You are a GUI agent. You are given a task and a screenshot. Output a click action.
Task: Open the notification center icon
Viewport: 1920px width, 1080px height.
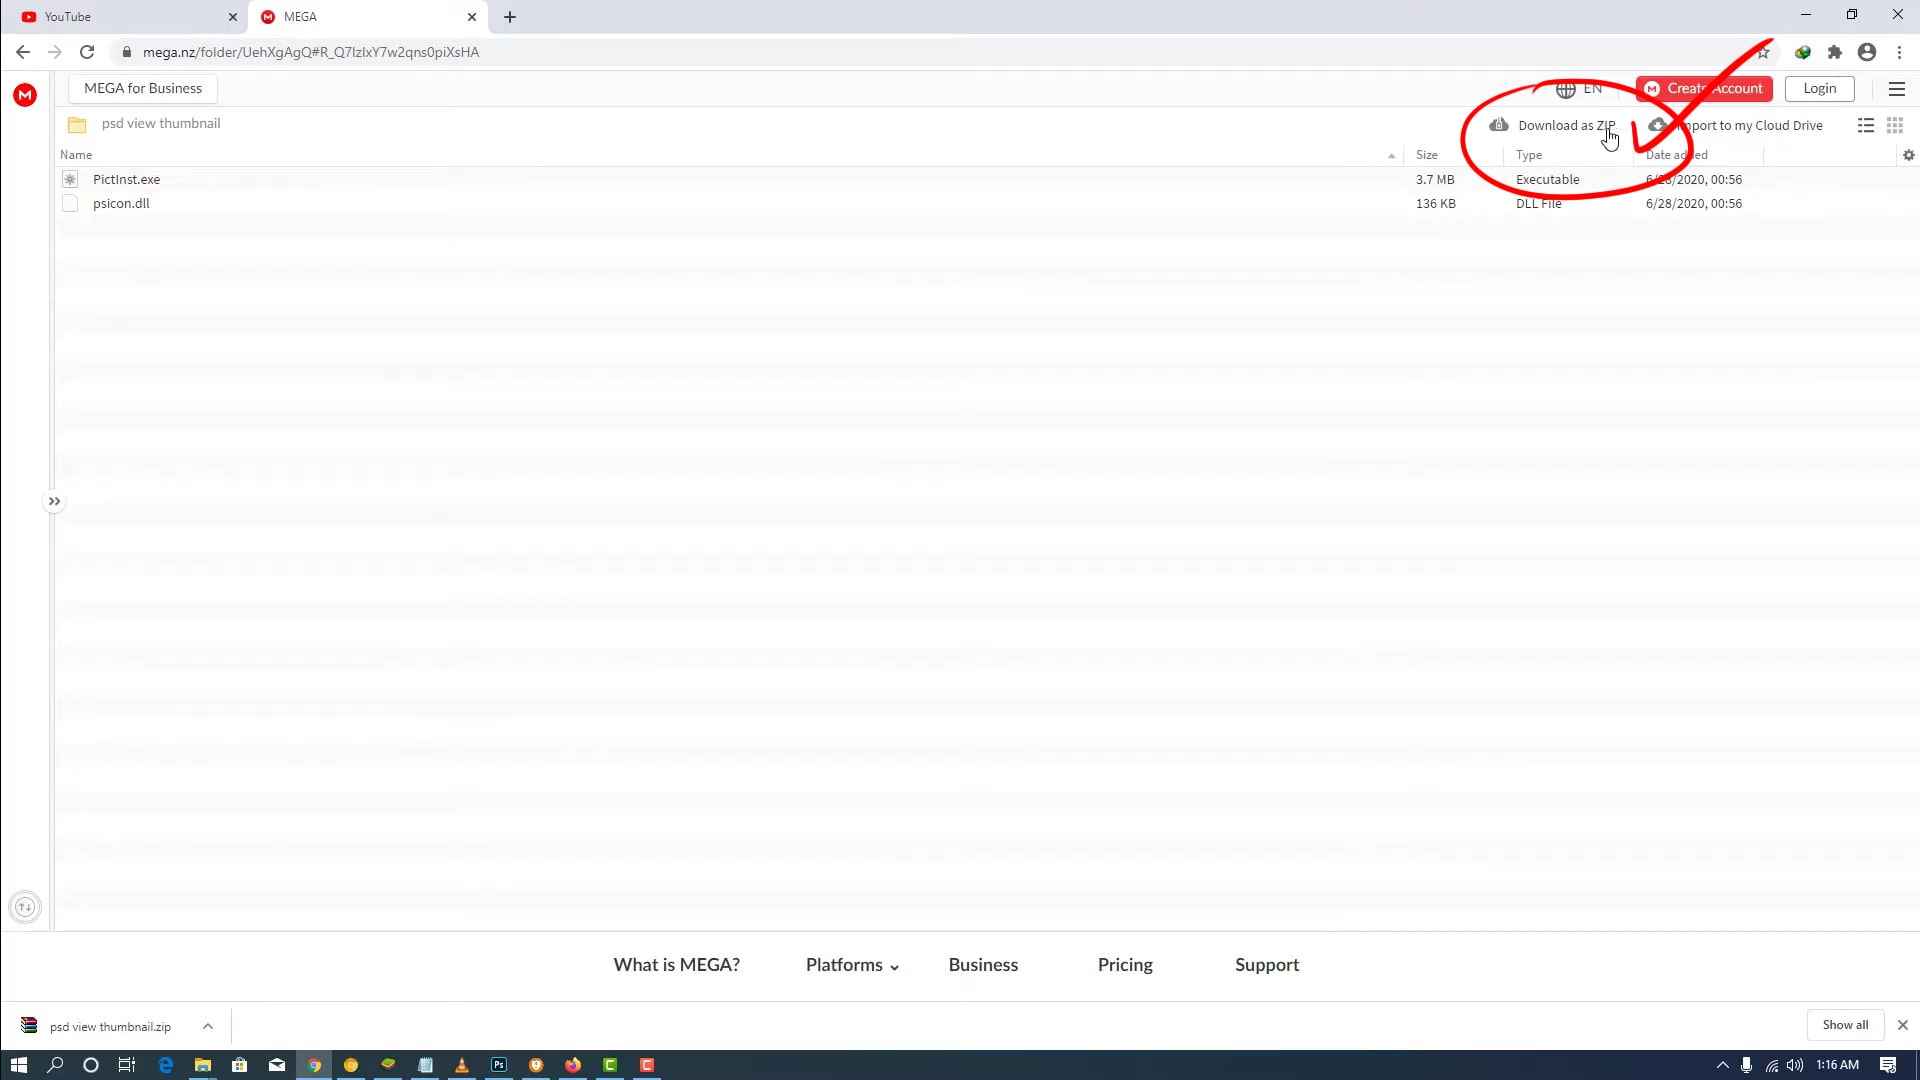[1889, 1065]
